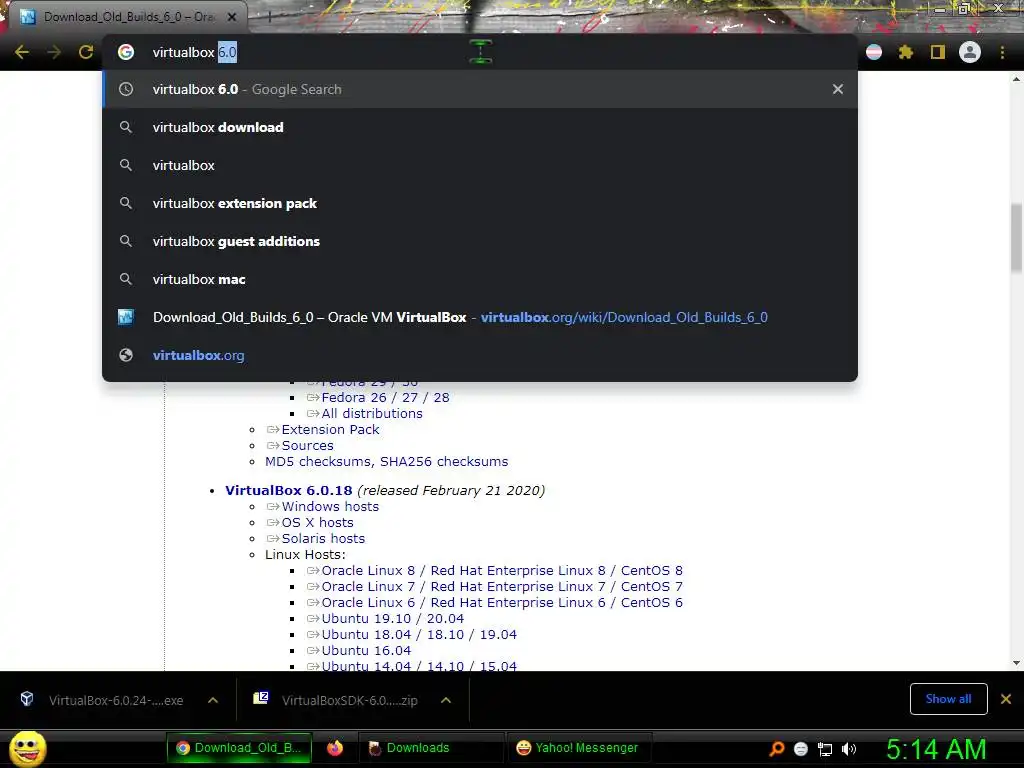Open Chrome three-dot menu

point(1002,52)
